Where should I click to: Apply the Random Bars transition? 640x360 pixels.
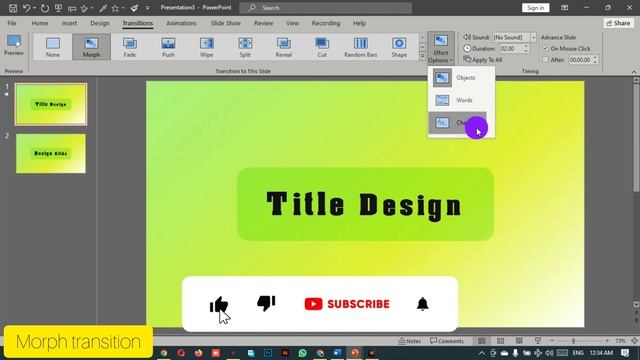[360, 47]
